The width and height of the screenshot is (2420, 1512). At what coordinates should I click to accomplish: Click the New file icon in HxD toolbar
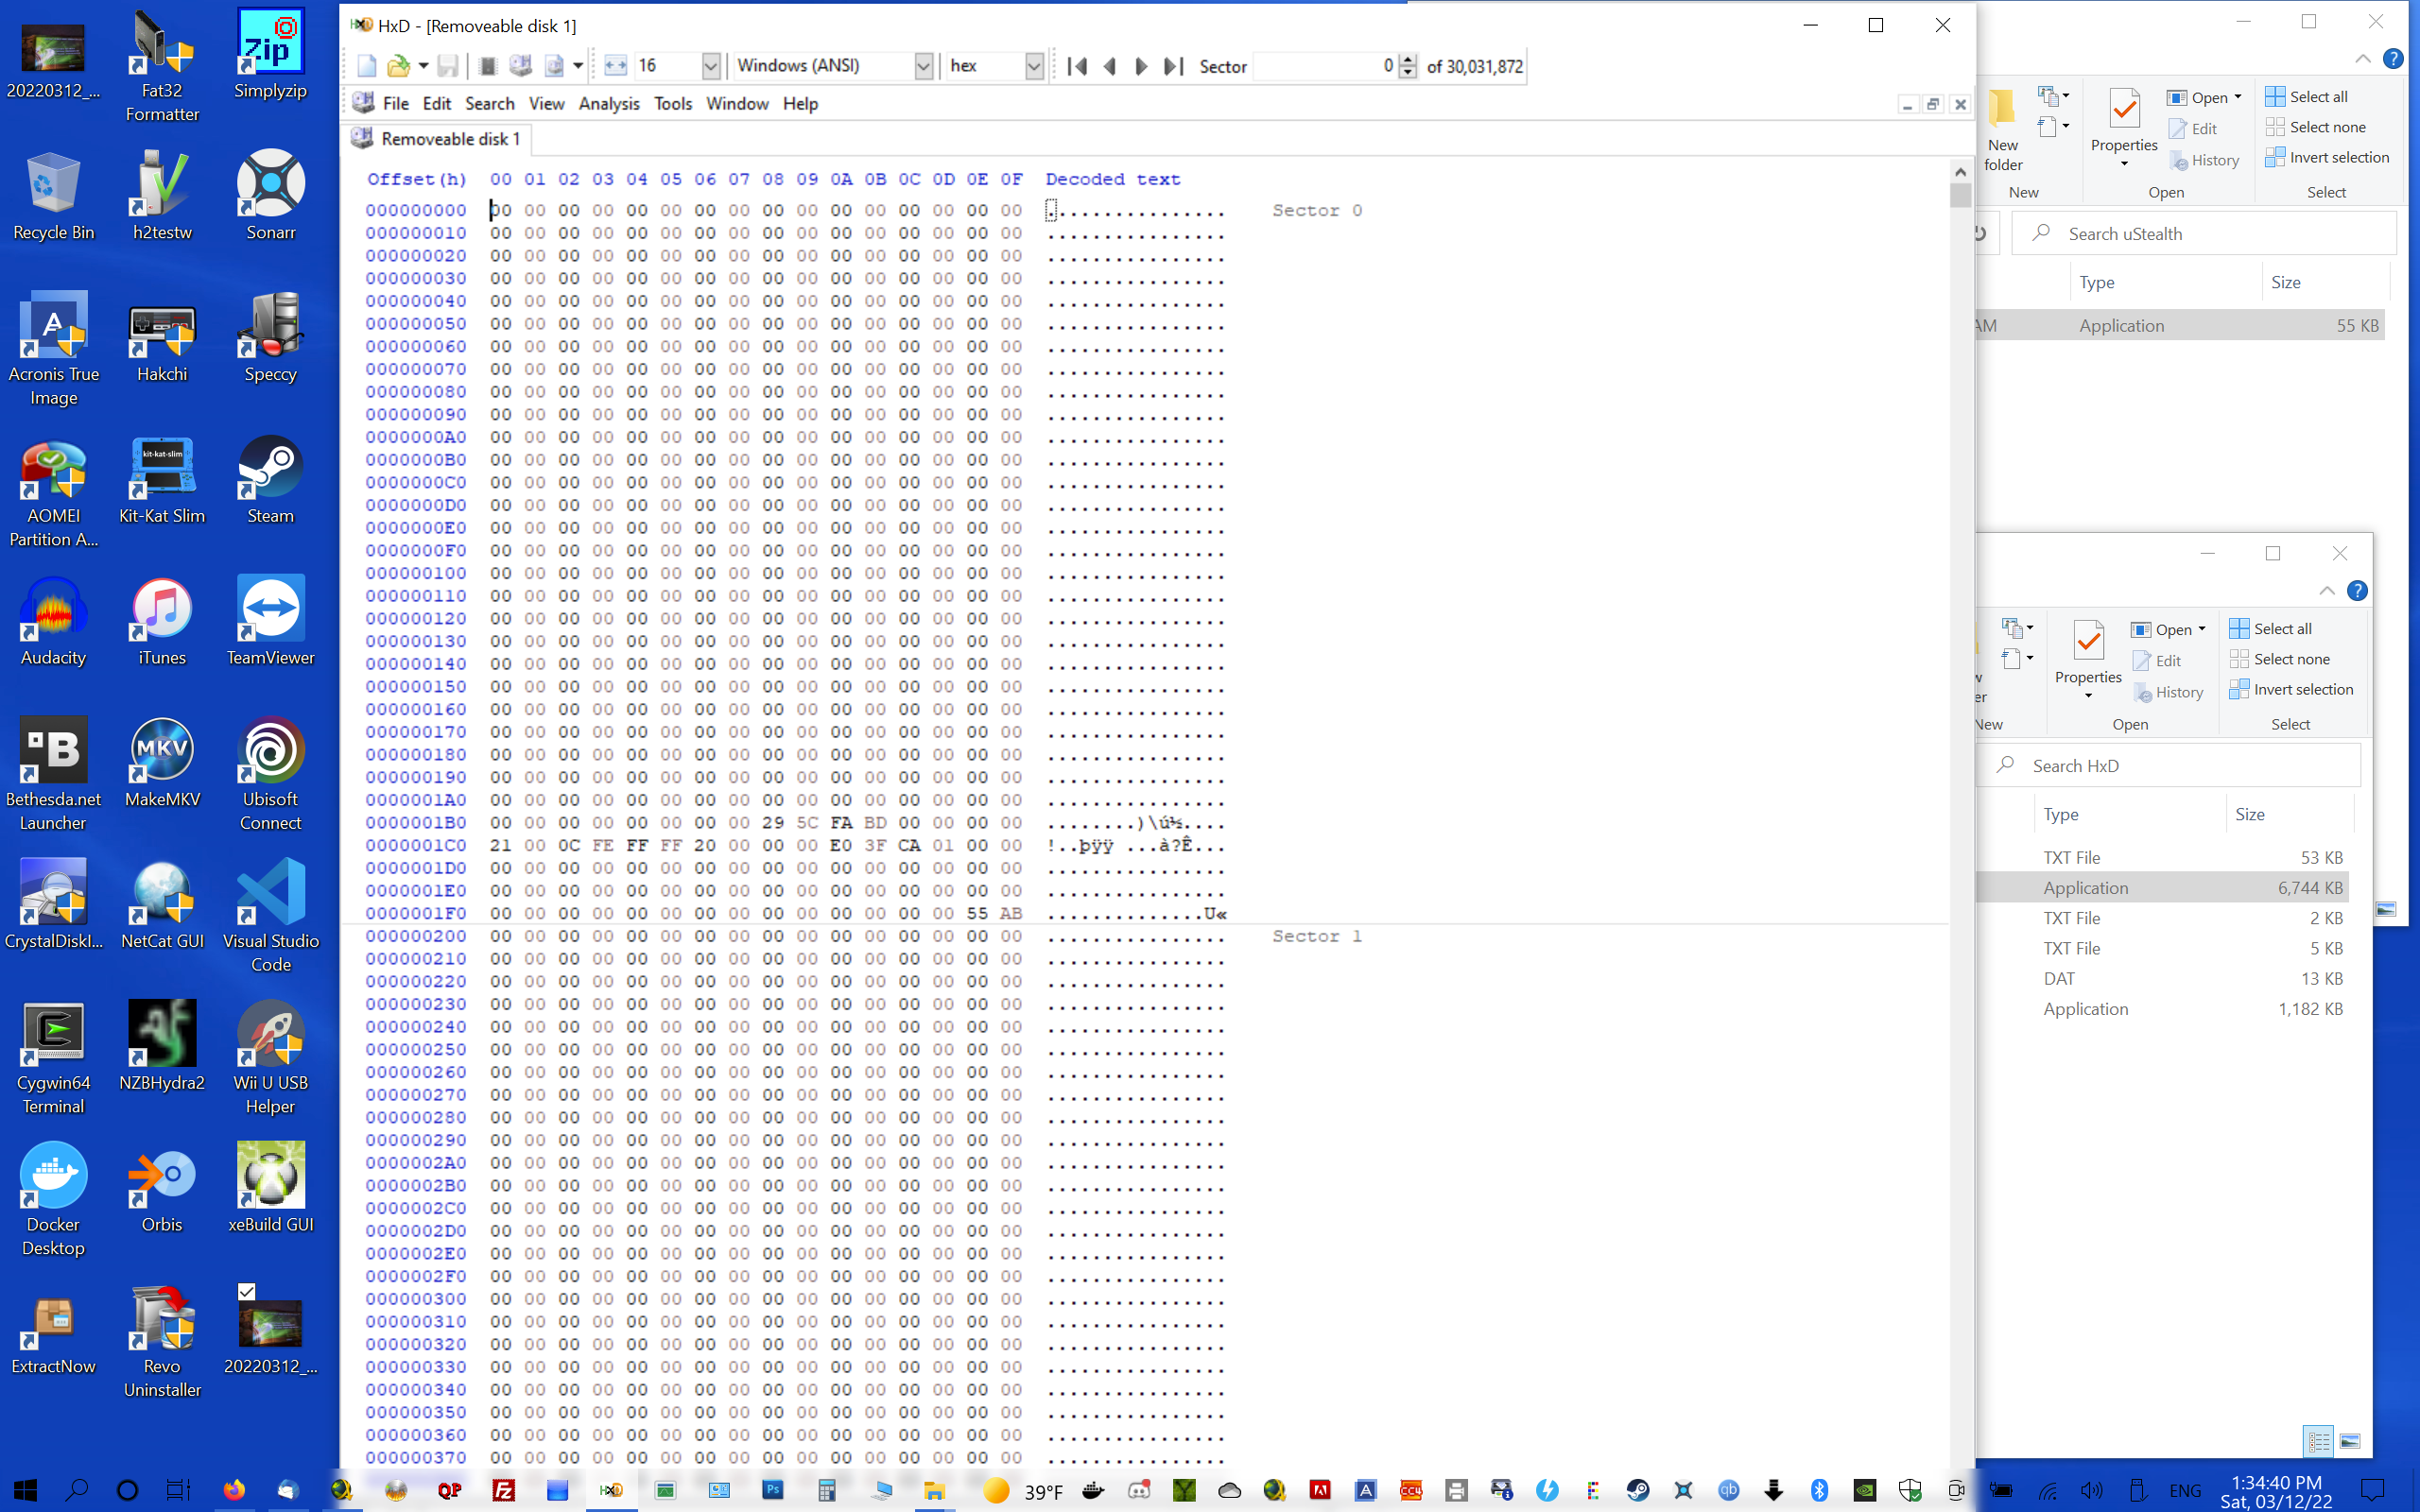366,66
